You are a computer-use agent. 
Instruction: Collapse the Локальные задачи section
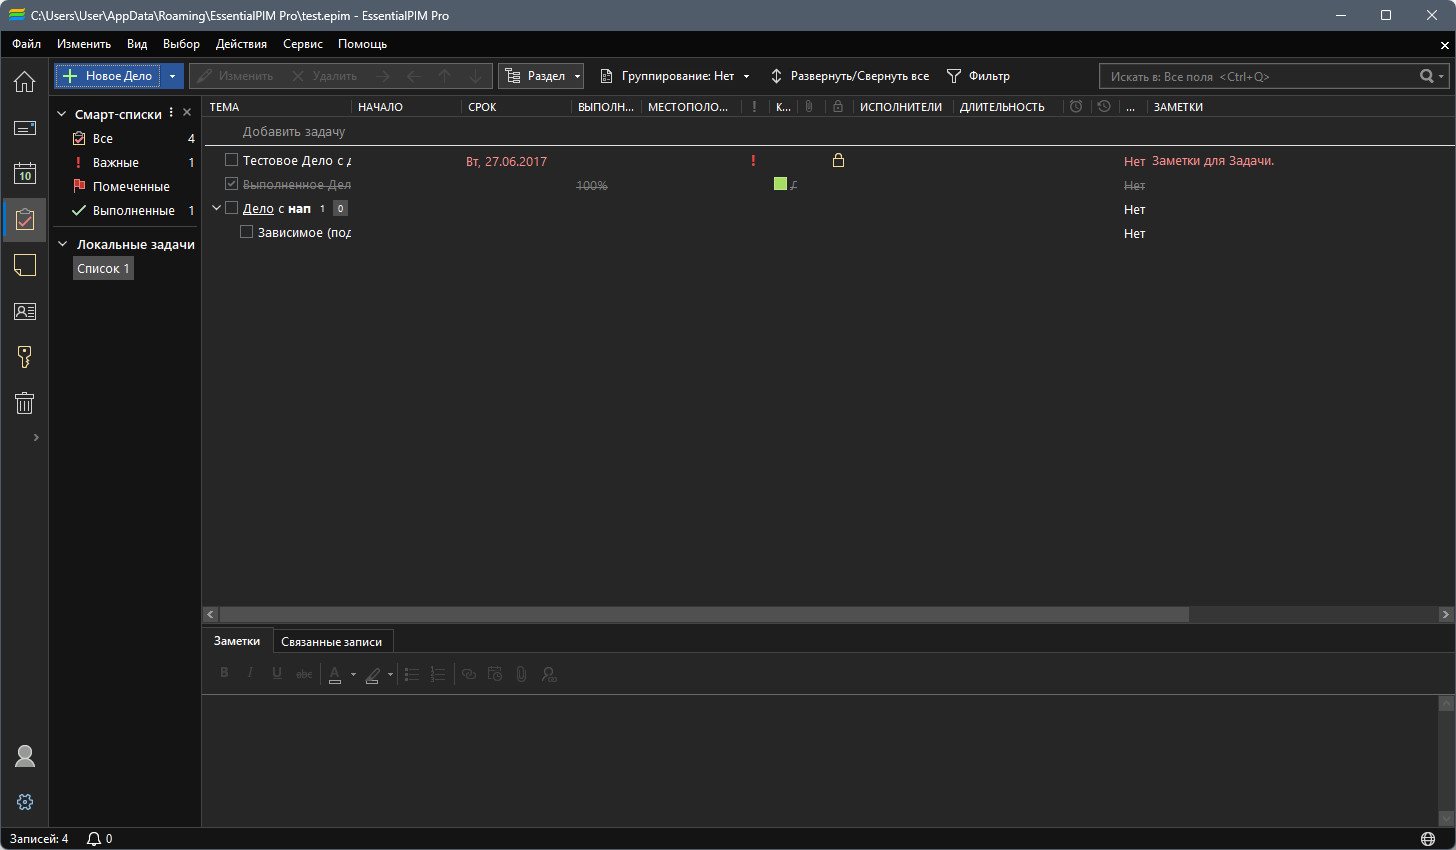click(x=62, y=244)
